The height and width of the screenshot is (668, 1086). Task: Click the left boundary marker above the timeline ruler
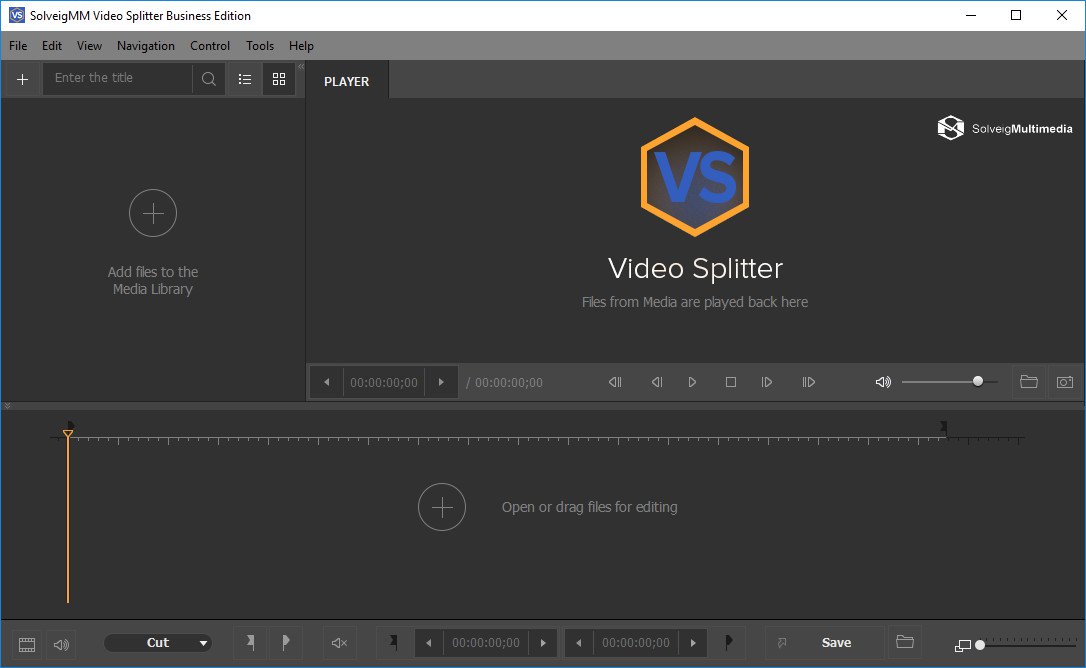[70, 425]
